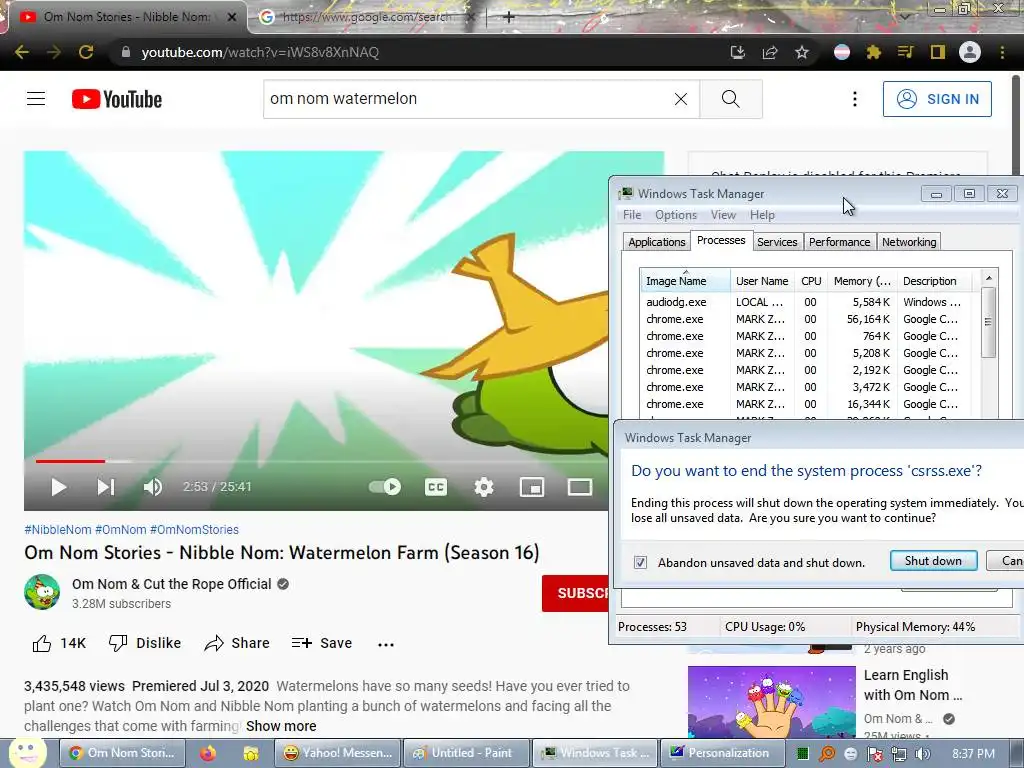This screenshot has height=768, width=1024.
Task: Click Show more in description
Action: point(281,726)
